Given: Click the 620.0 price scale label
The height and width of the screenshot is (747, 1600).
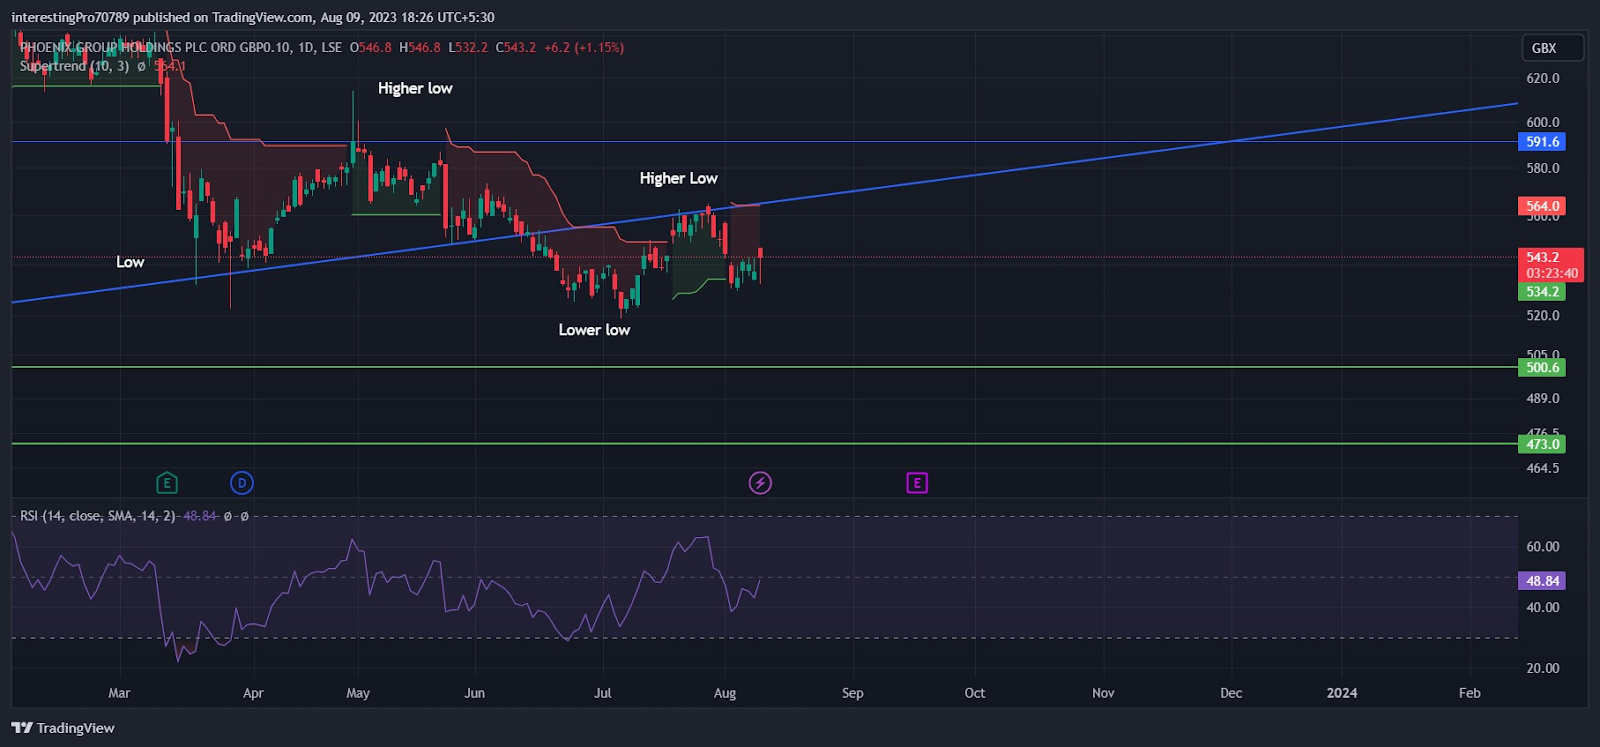Looking at the screenshot, I should pos(1542,78).
